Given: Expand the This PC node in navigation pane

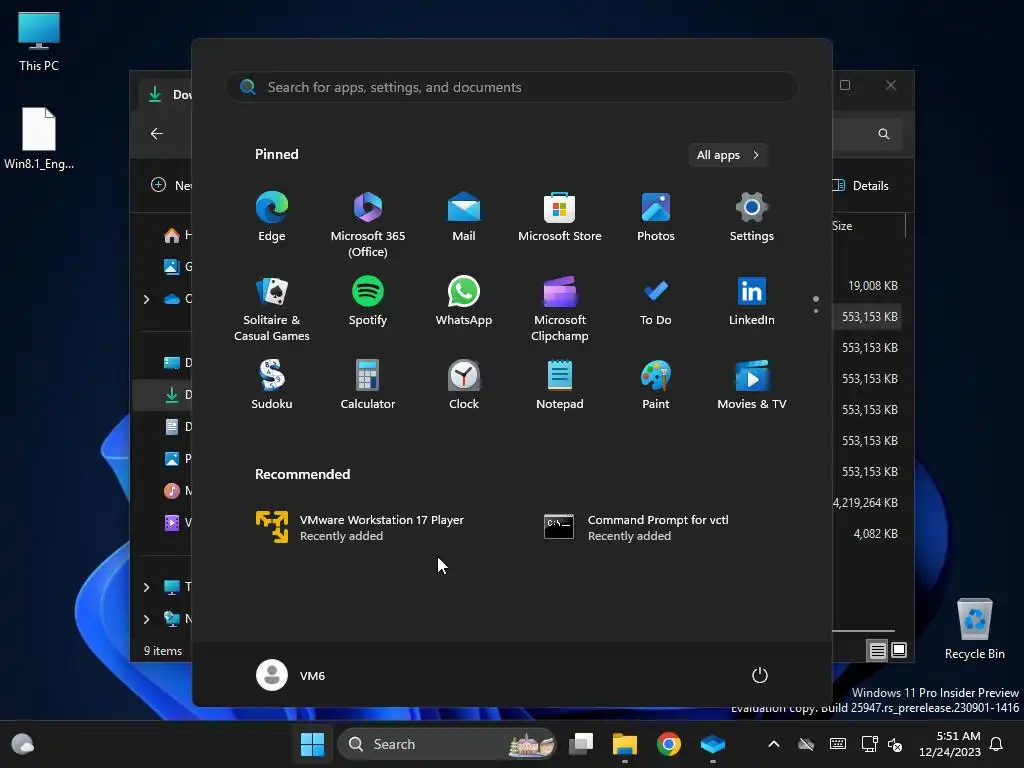Looking at the screenshot, I should click(146, 587).
